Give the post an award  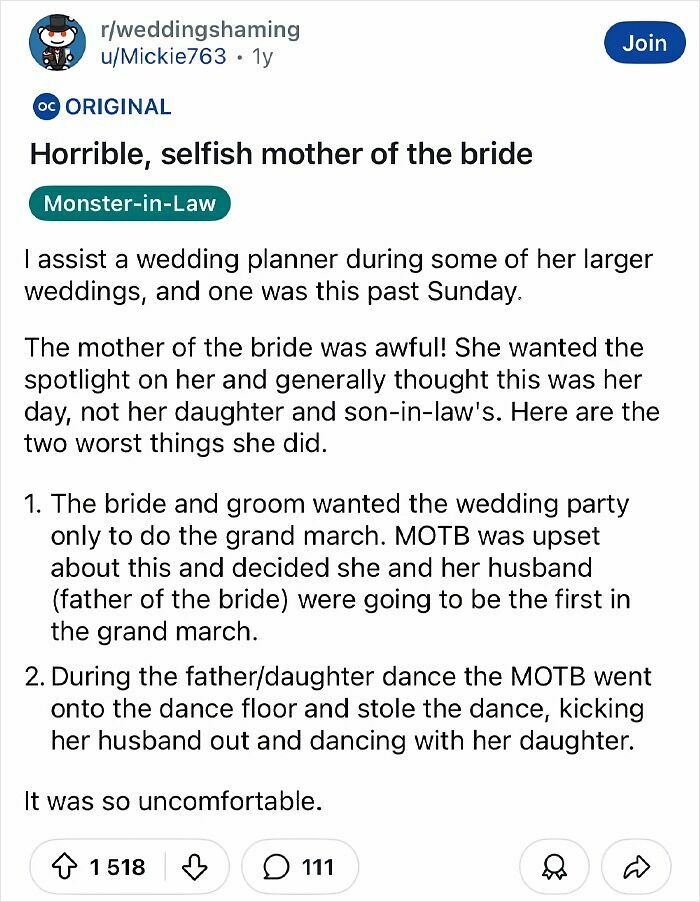coord(556,866)
